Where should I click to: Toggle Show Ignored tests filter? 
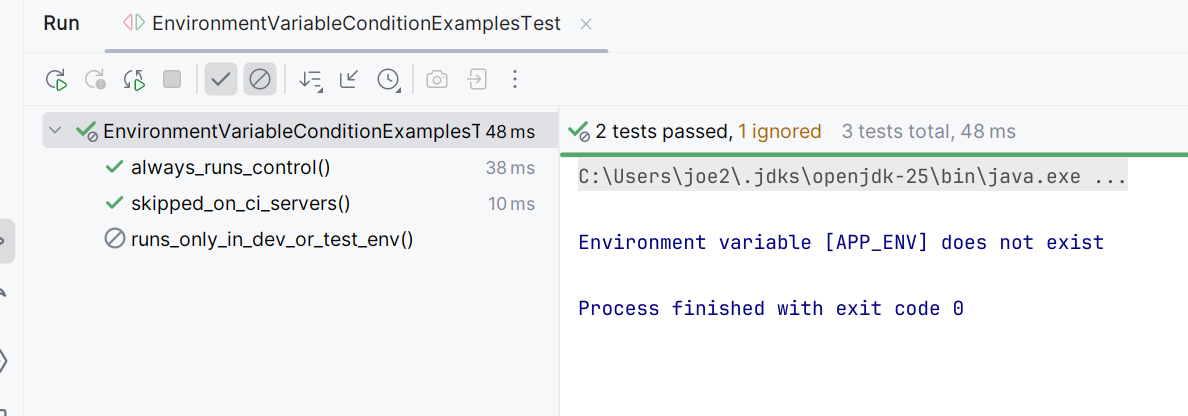(x=259, y=79)
